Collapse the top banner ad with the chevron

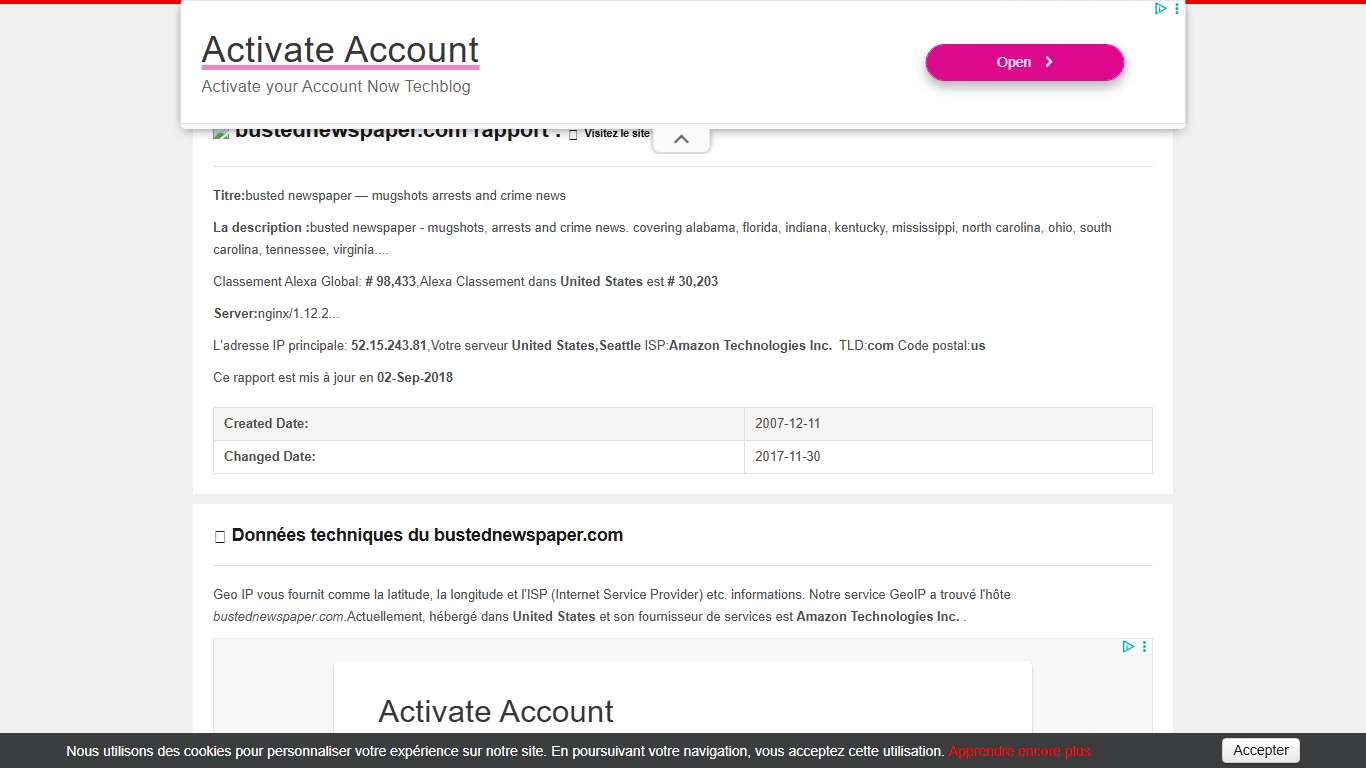coord(681,139)
